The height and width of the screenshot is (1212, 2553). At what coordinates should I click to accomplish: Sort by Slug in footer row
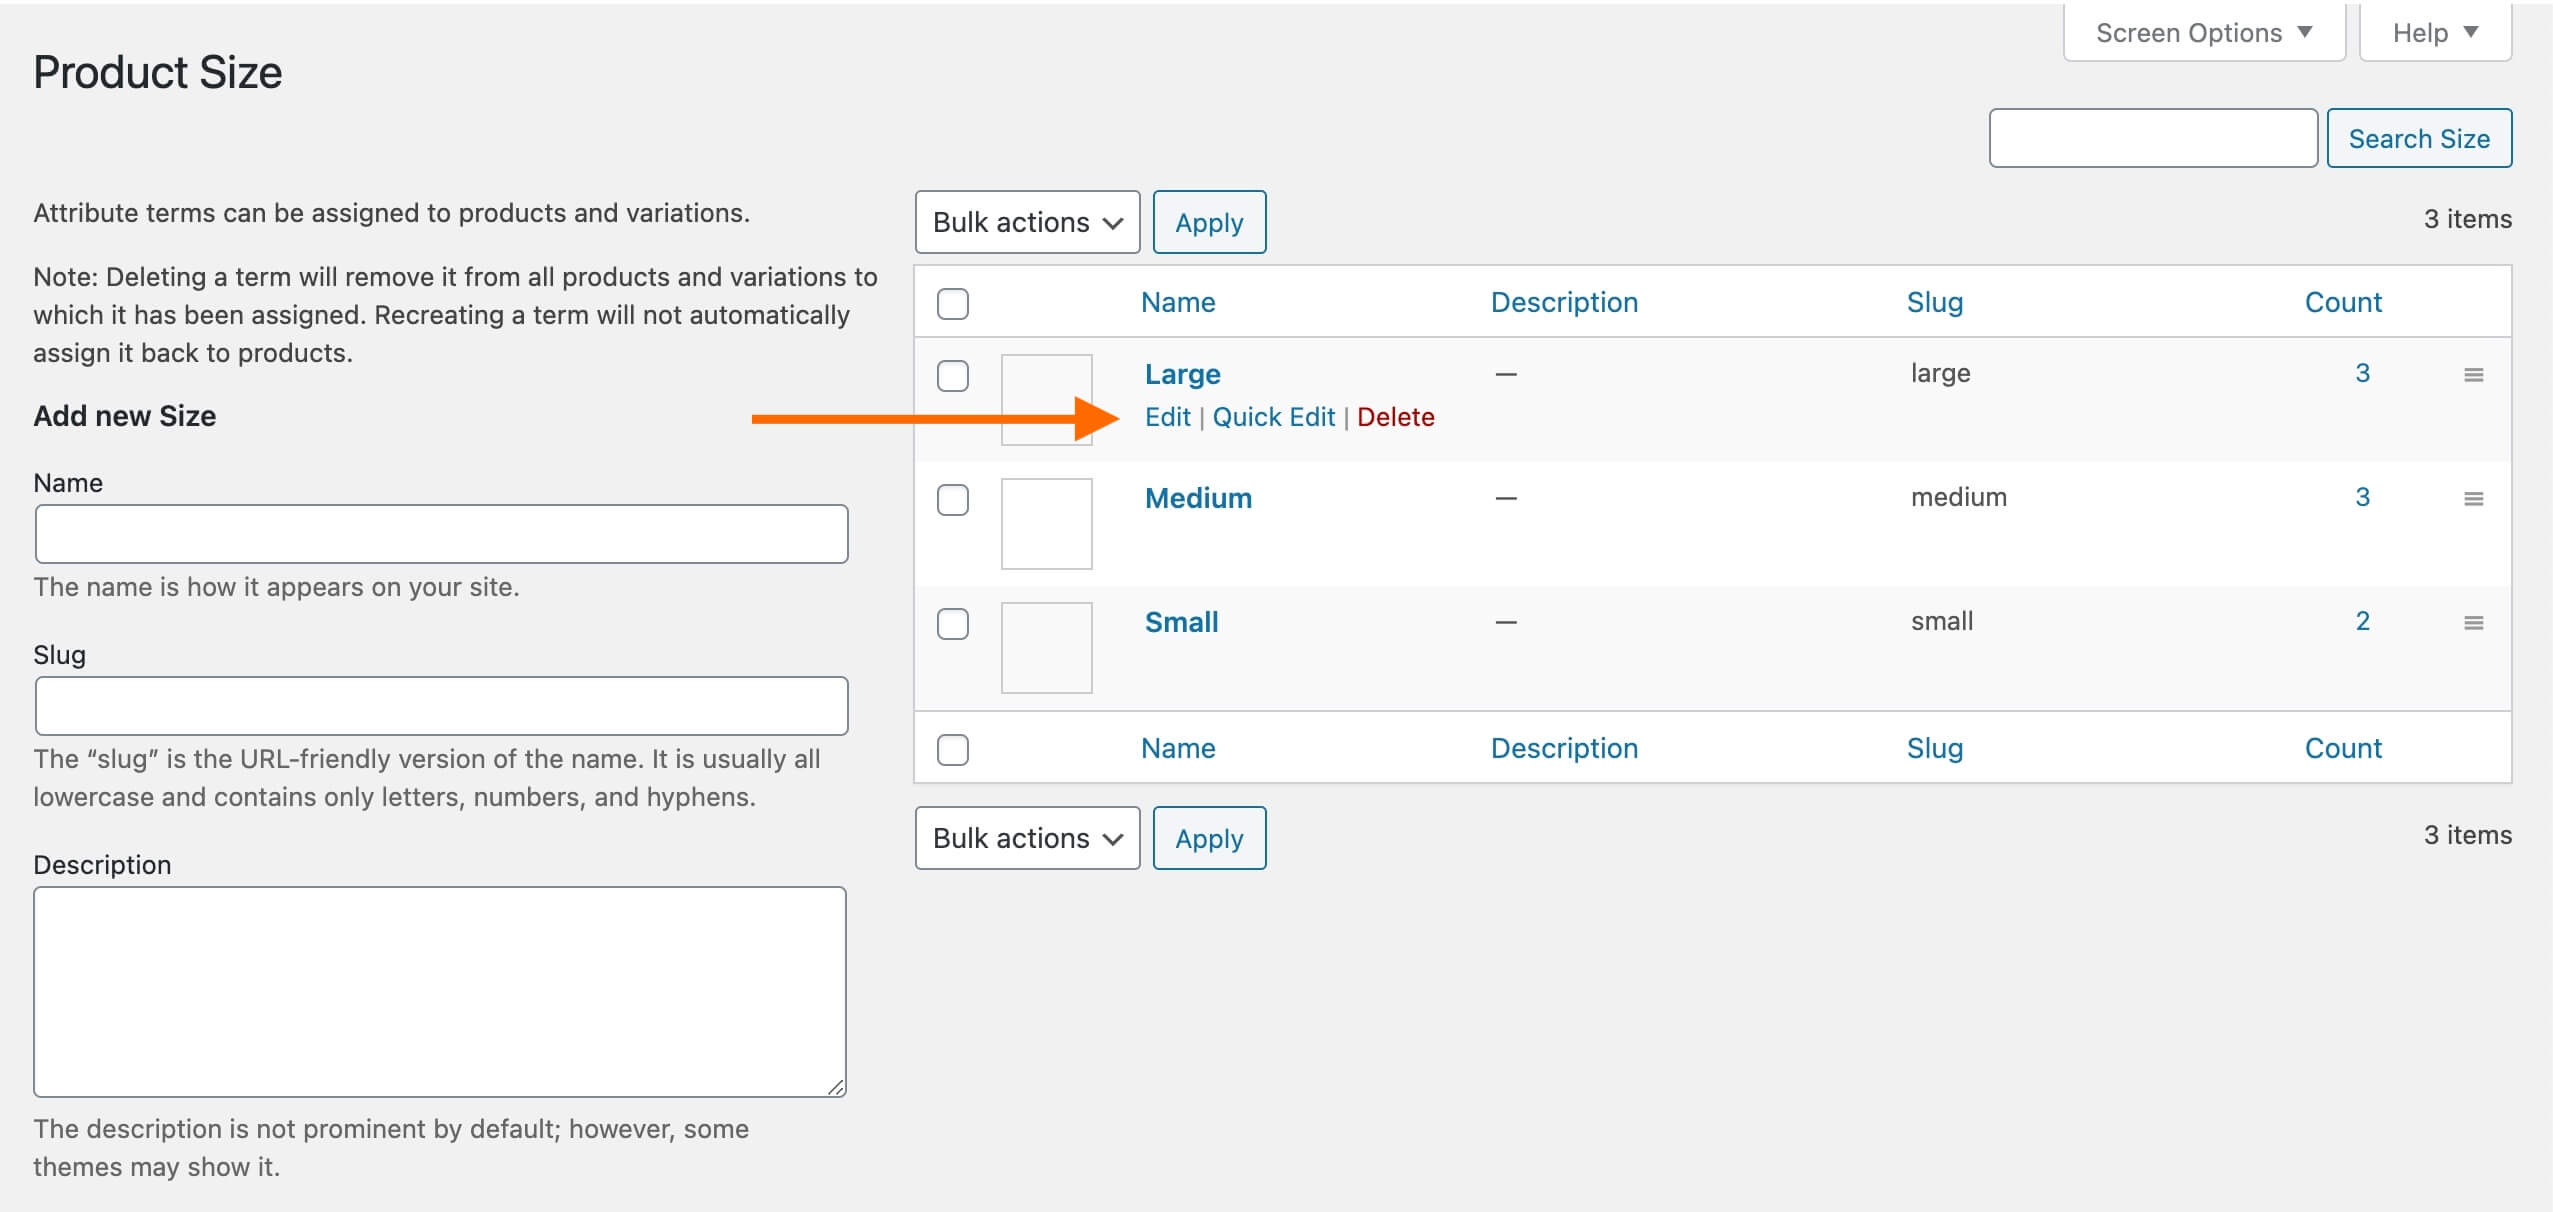(1934, 748)
